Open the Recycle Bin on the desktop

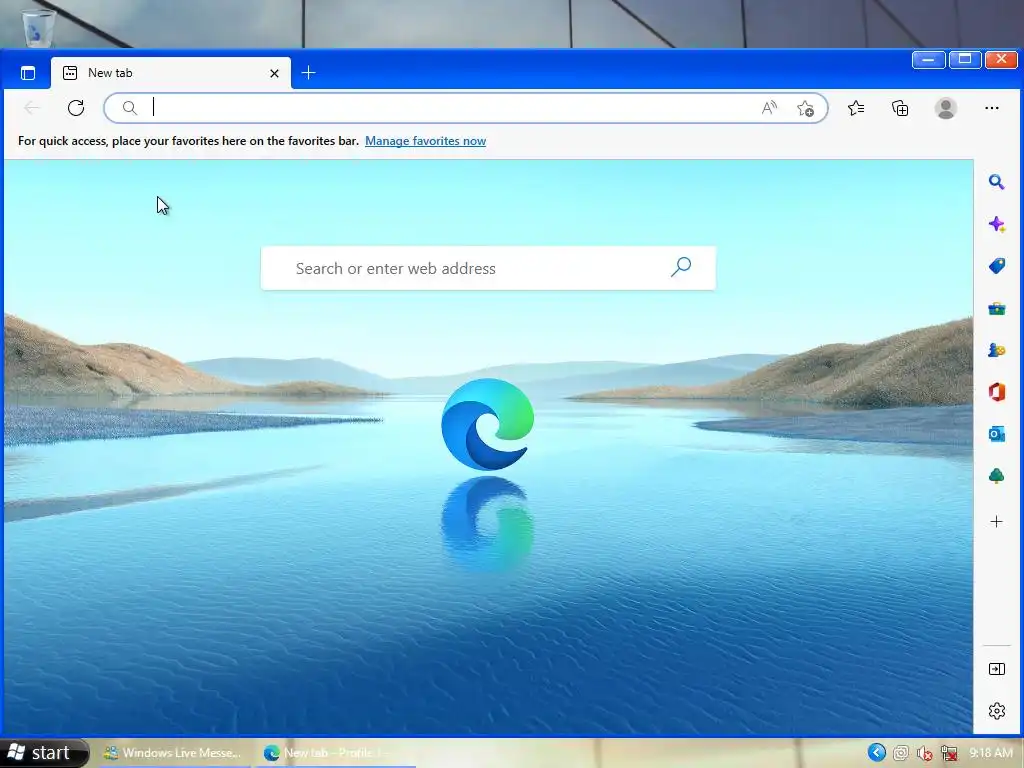[x=39, y=28]
